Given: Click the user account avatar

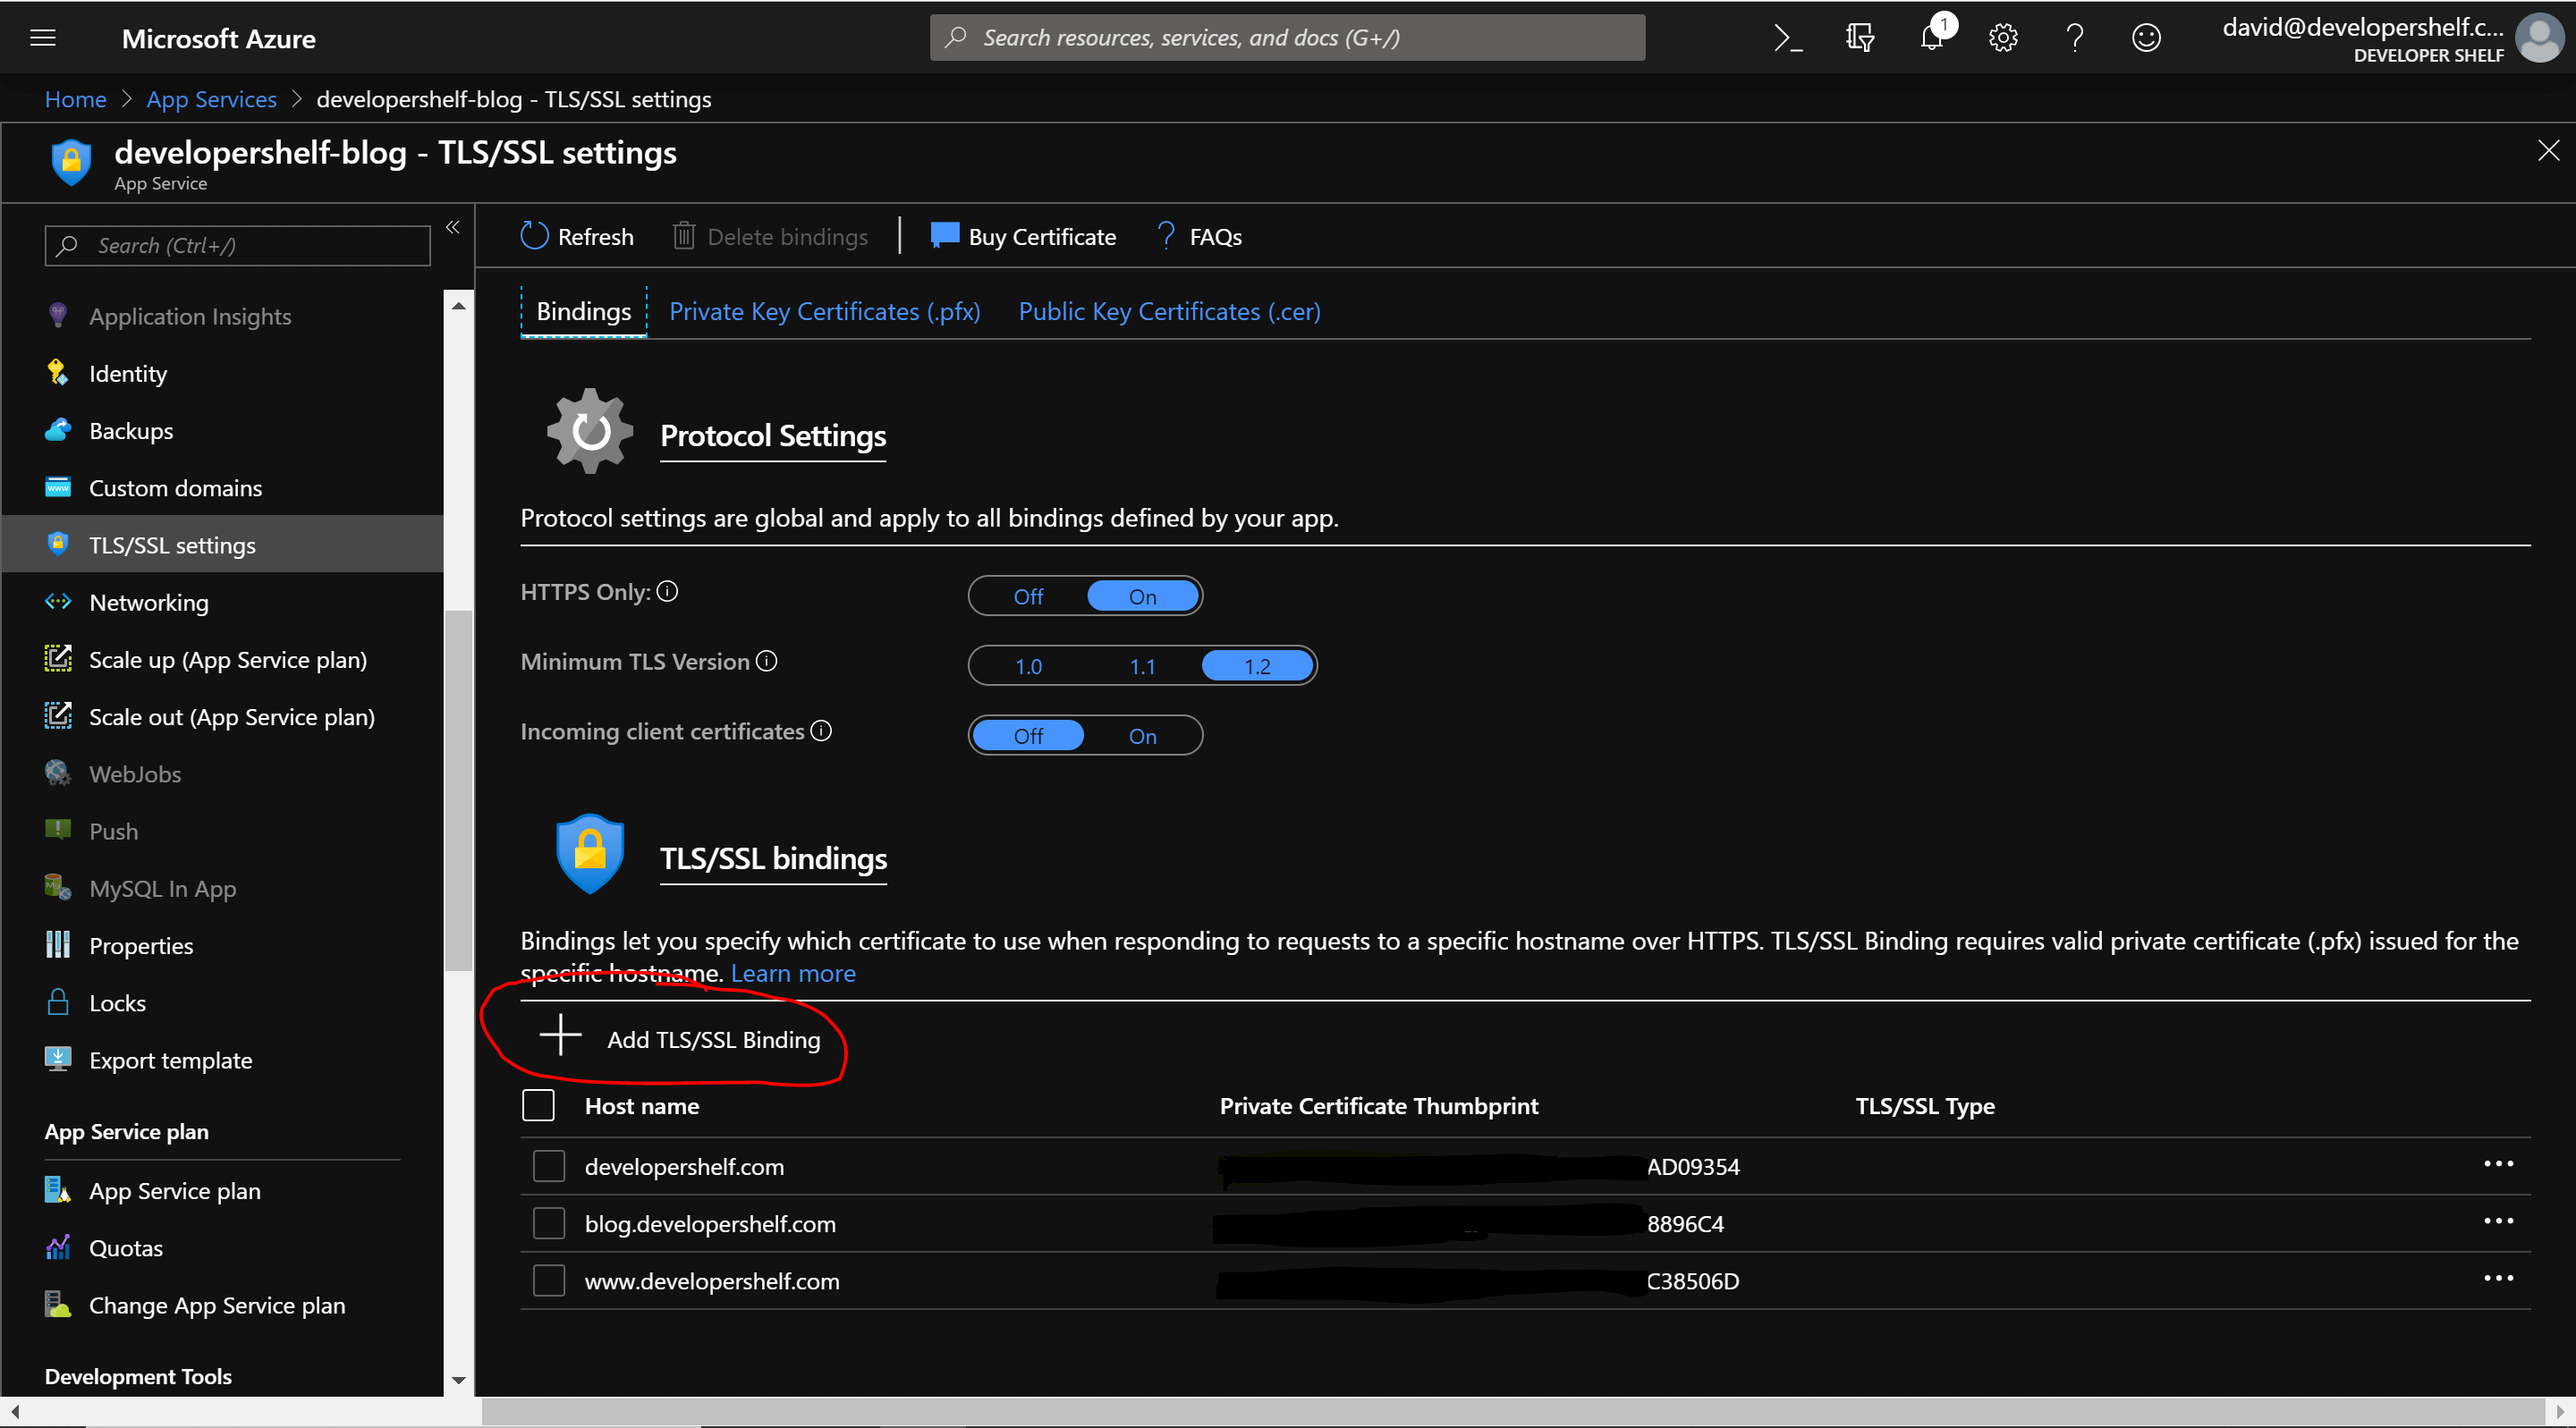Looking at the screenshot, I should 2538,38.
